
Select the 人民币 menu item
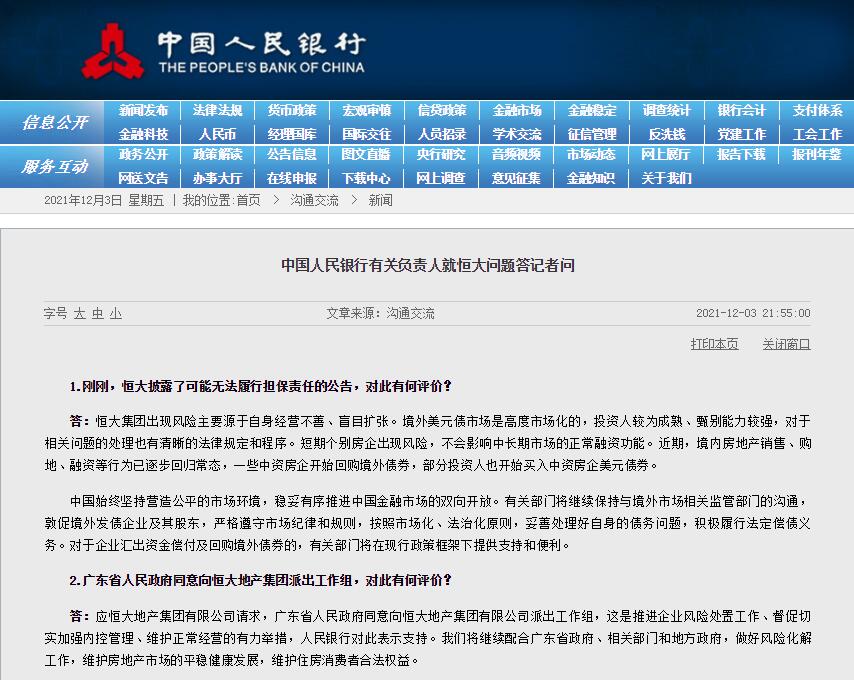pos(217,134)
